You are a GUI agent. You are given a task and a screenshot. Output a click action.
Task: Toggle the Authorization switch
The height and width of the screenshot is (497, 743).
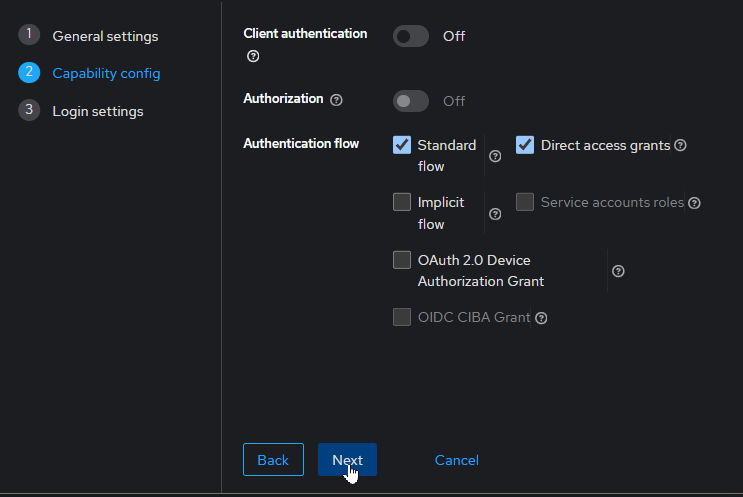click(x=411, y=101)
